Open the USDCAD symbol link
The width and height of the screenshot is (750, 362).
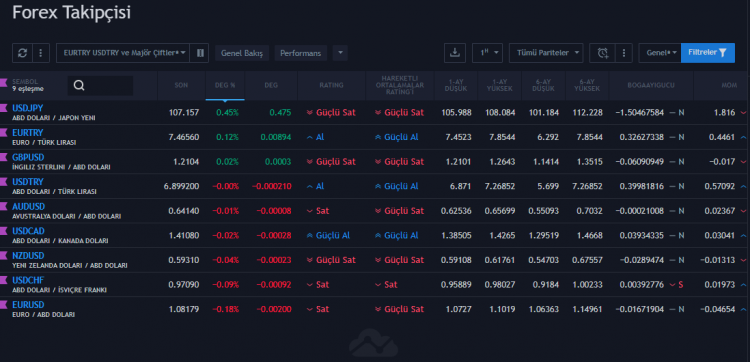(28, 231)
